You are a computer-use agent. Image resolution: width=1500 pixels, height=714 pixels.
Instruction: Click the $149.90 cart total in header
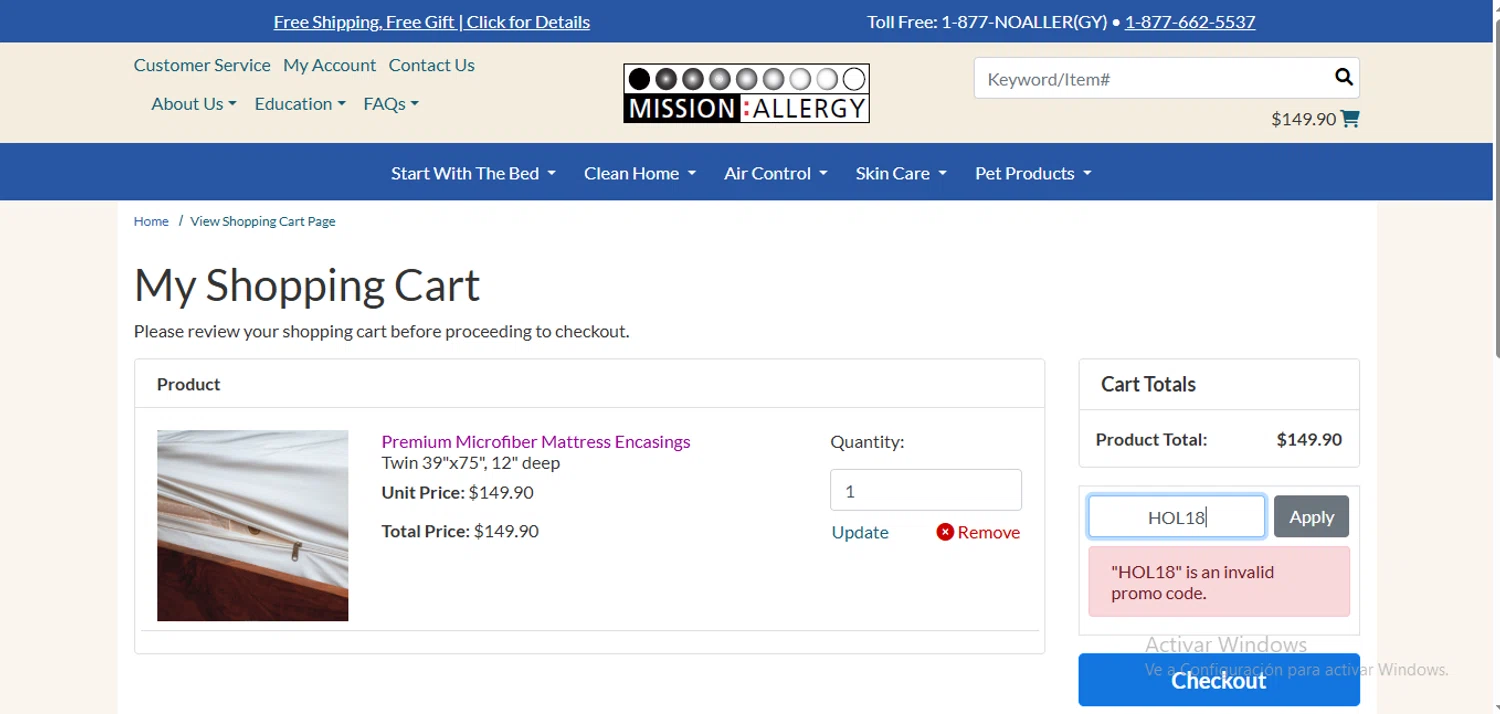(x=1303, y=119)
